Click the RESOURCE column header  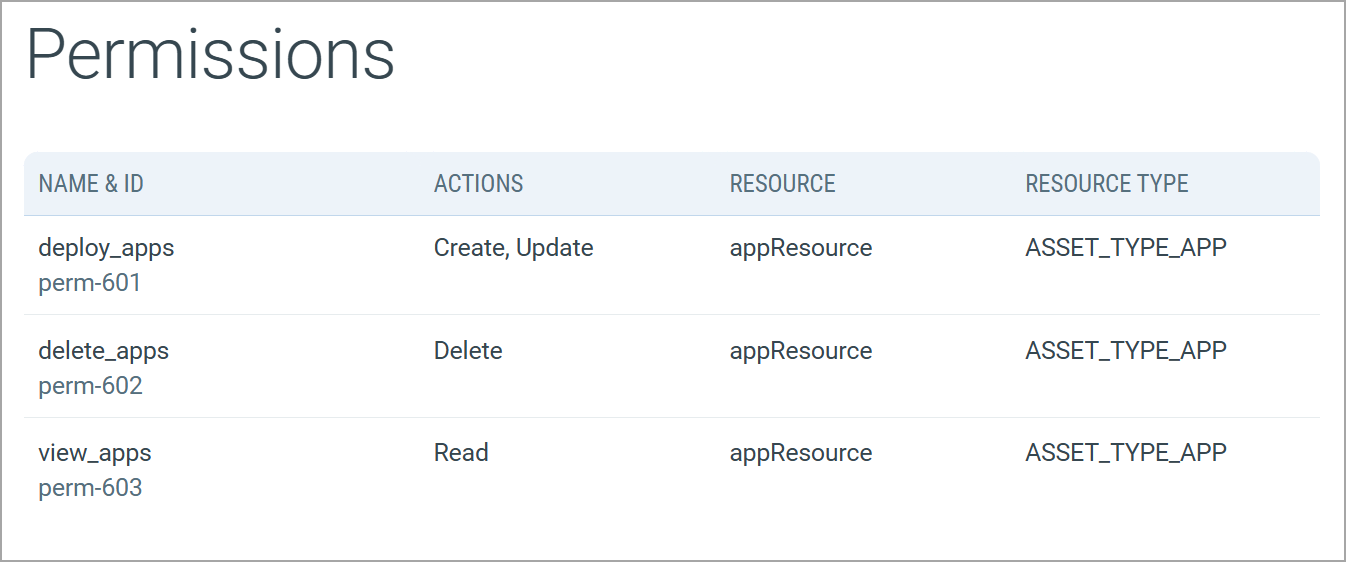pos(782,184)
